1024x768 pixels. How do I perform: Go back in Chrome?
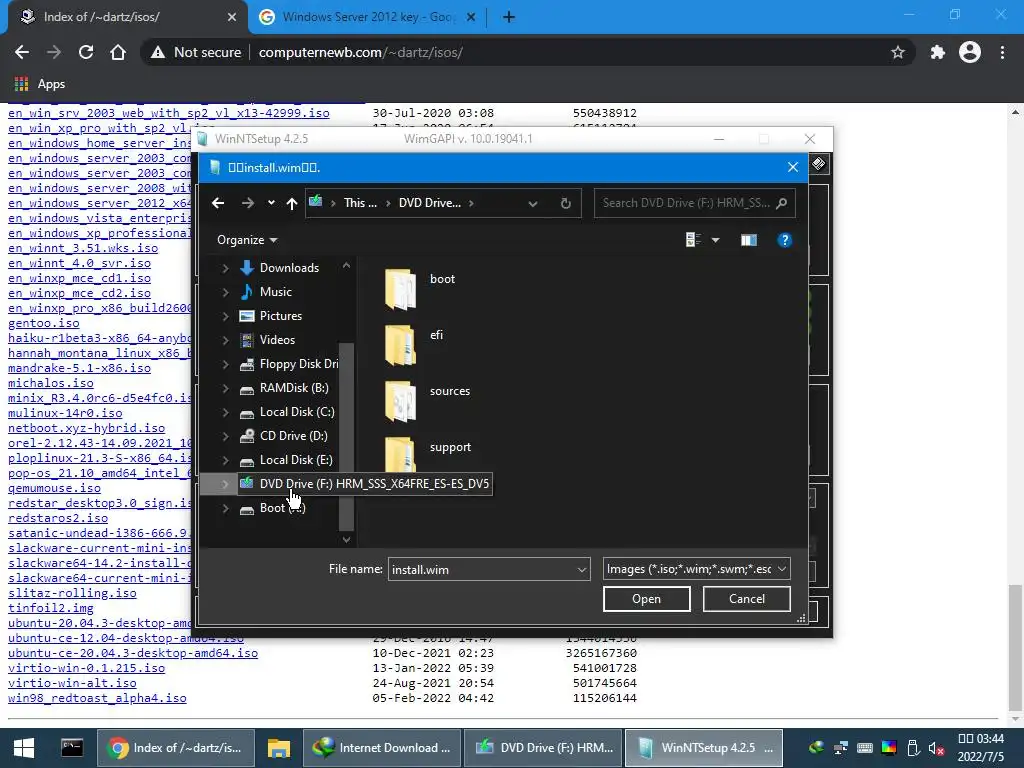click(x=22, y=52)
